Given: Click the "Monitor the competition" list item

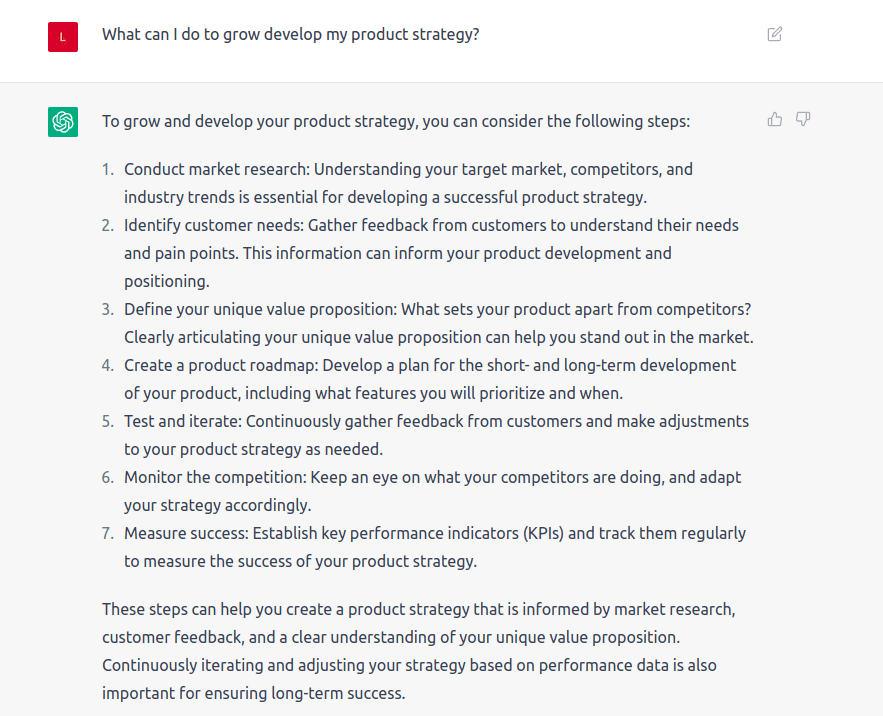Looking at the screenshot, I should 213,478.
